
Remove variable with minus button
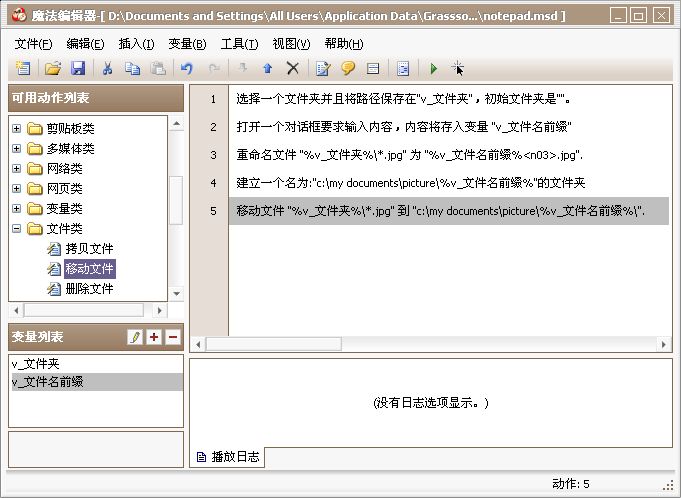click(173, 337)
